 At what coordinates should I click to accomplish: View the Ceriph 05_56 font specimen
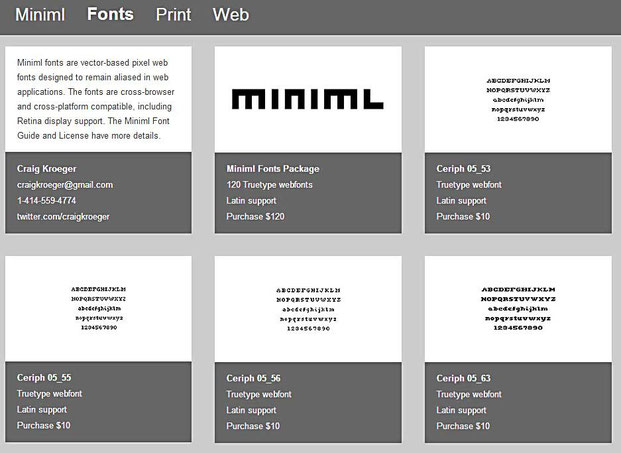coord(308,309)
